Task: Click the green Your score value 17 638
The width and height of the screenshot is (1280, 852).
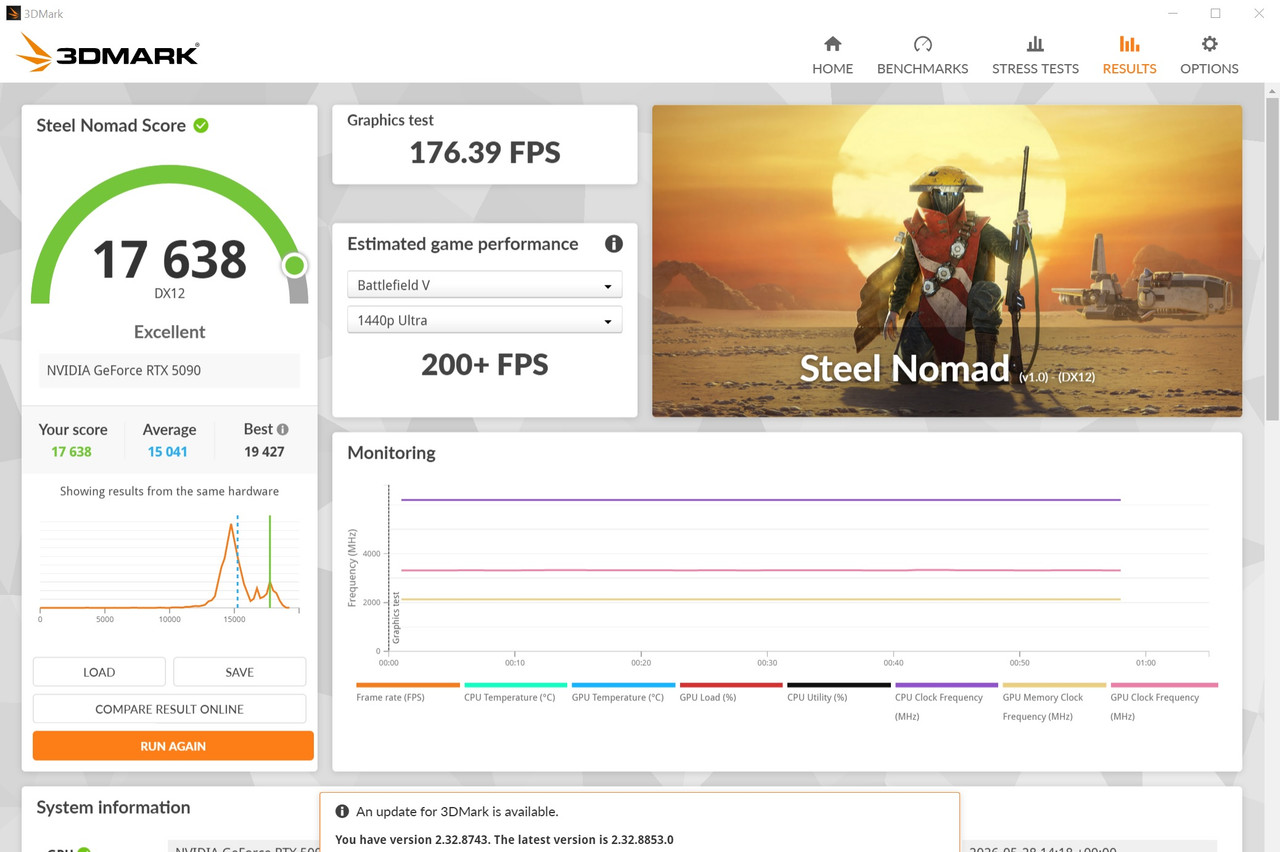Action: 71,452
